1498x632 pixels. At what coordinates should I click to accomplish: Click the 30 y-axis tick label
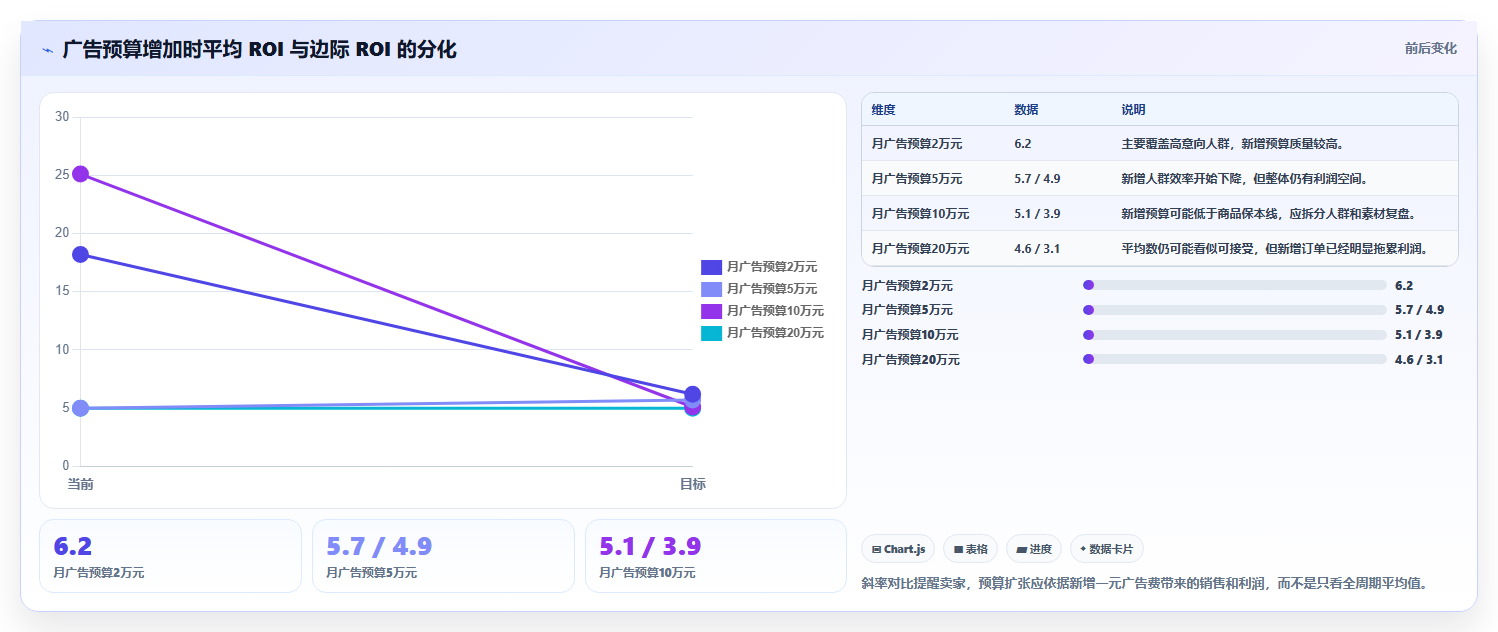point(62,117)
